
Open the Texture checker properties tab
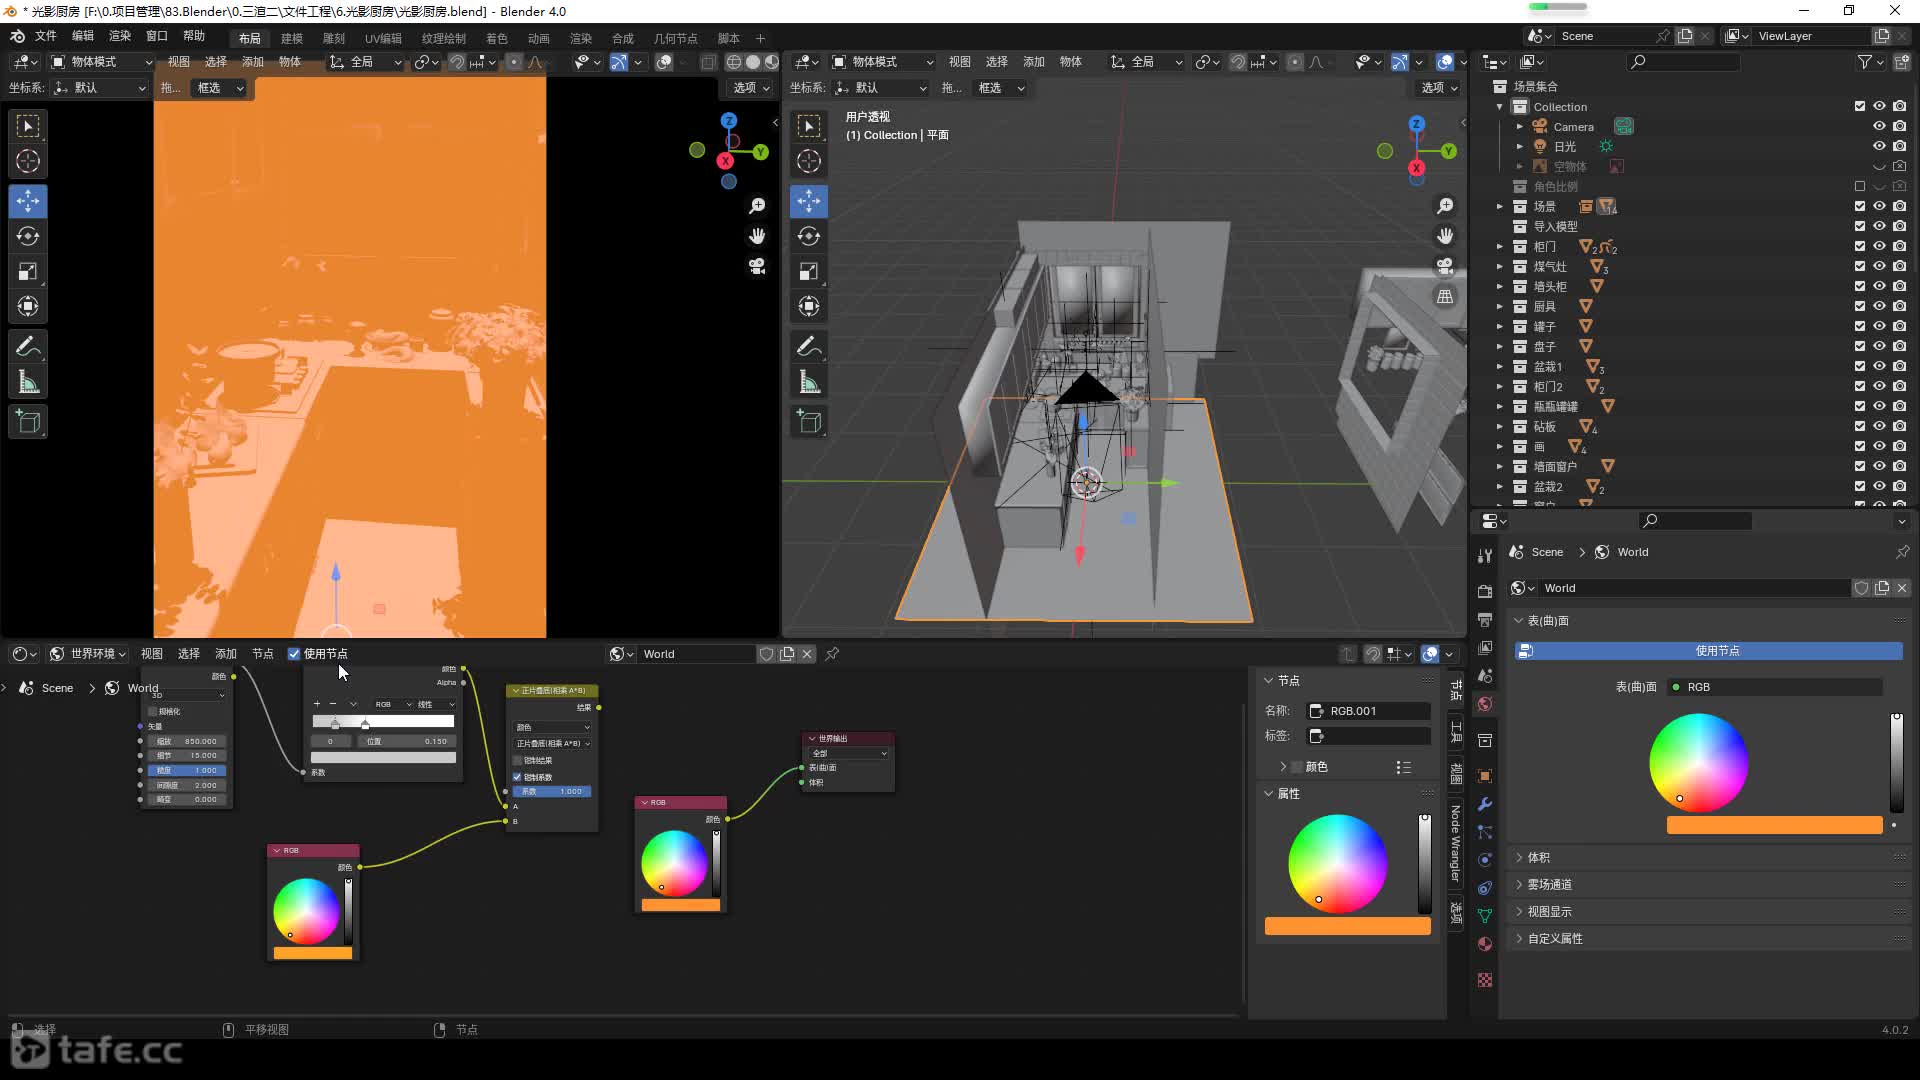1485,980
